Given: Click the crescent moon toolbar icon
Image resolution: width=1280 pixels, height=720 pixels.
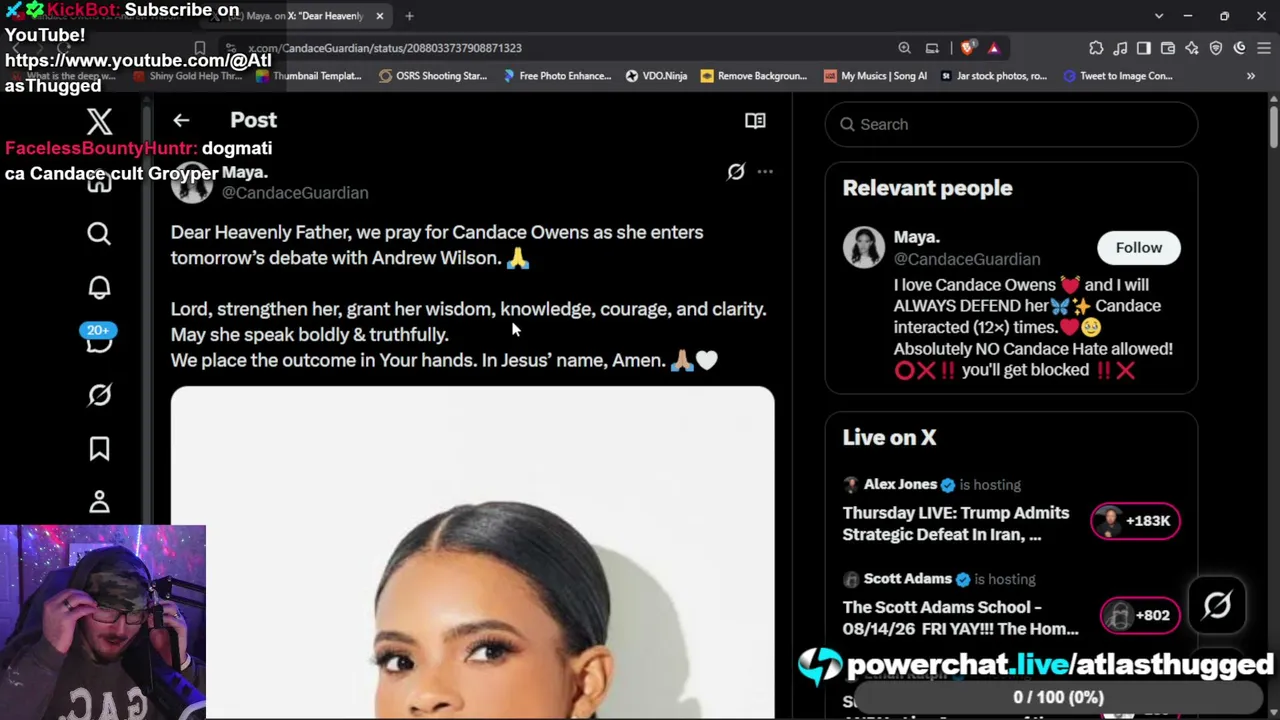Looking at the screenshot, I should click(1240, 48).
